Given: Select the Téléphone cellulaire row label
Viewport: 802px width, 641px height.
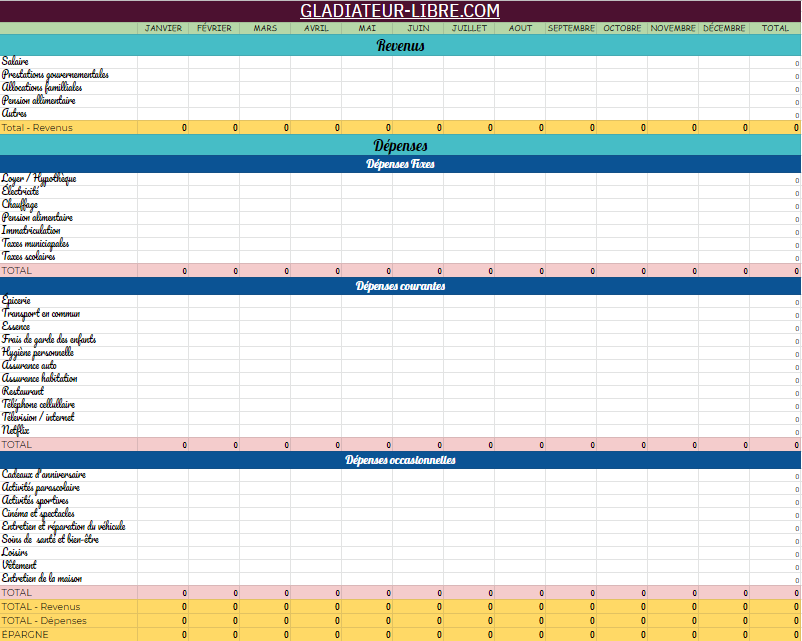Looking at the screenshot, I should [38, 405].
